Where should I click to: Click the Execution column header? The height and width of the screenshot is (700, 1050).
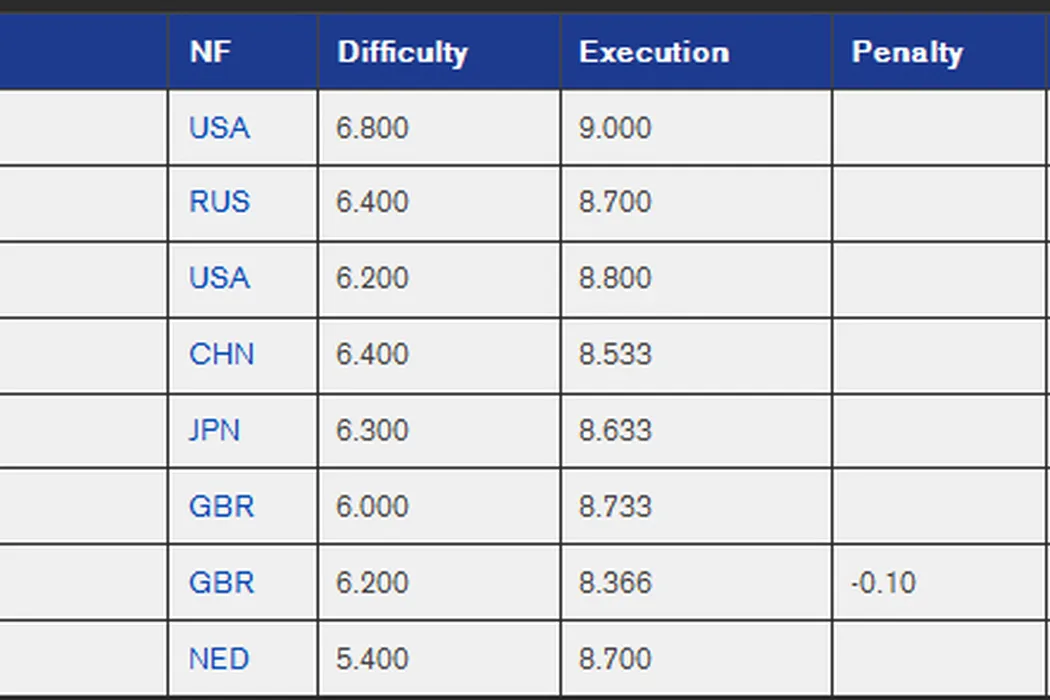pyautogui.click(x=654, y=52)
